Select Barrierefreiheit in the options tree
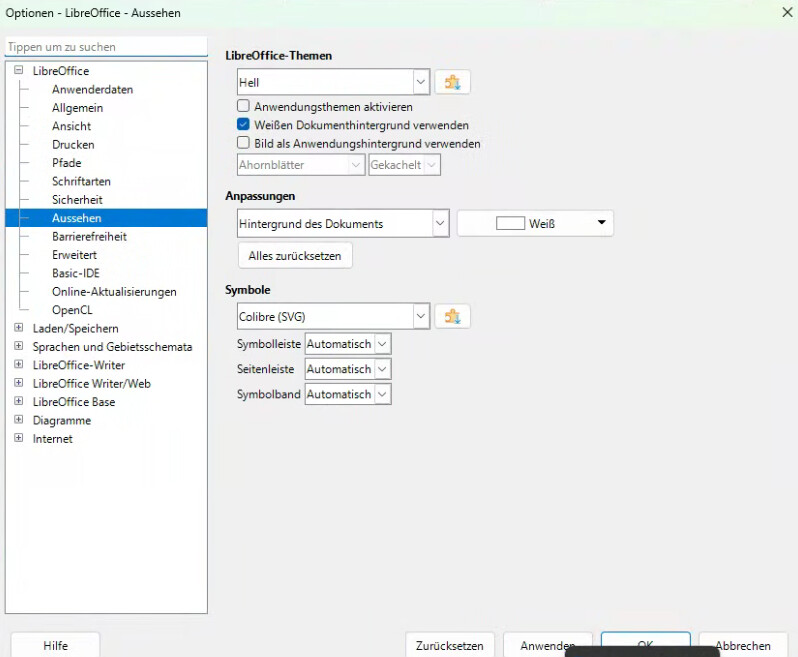Viewport: 798px width, 657px height. point(89,237)
